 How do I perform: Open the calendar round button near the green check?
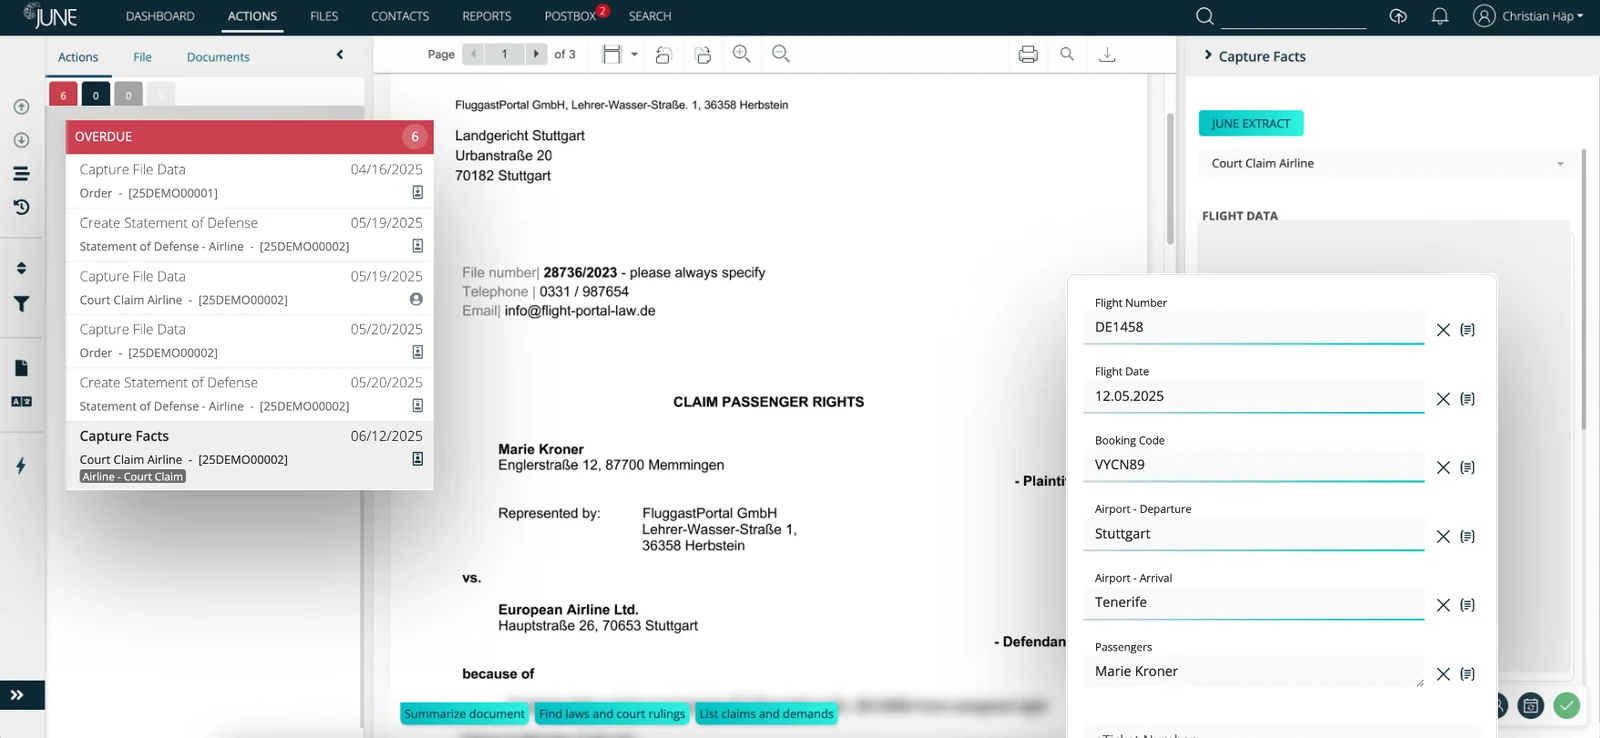click(1531, 705)
